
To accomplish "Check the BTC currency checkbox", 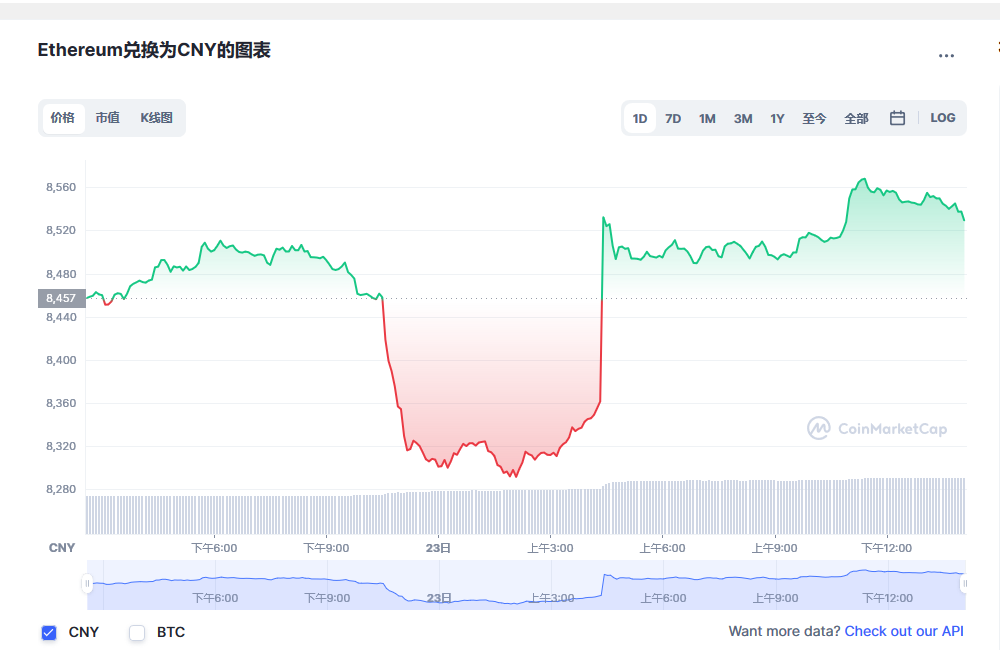I will (x=137, y=633).
